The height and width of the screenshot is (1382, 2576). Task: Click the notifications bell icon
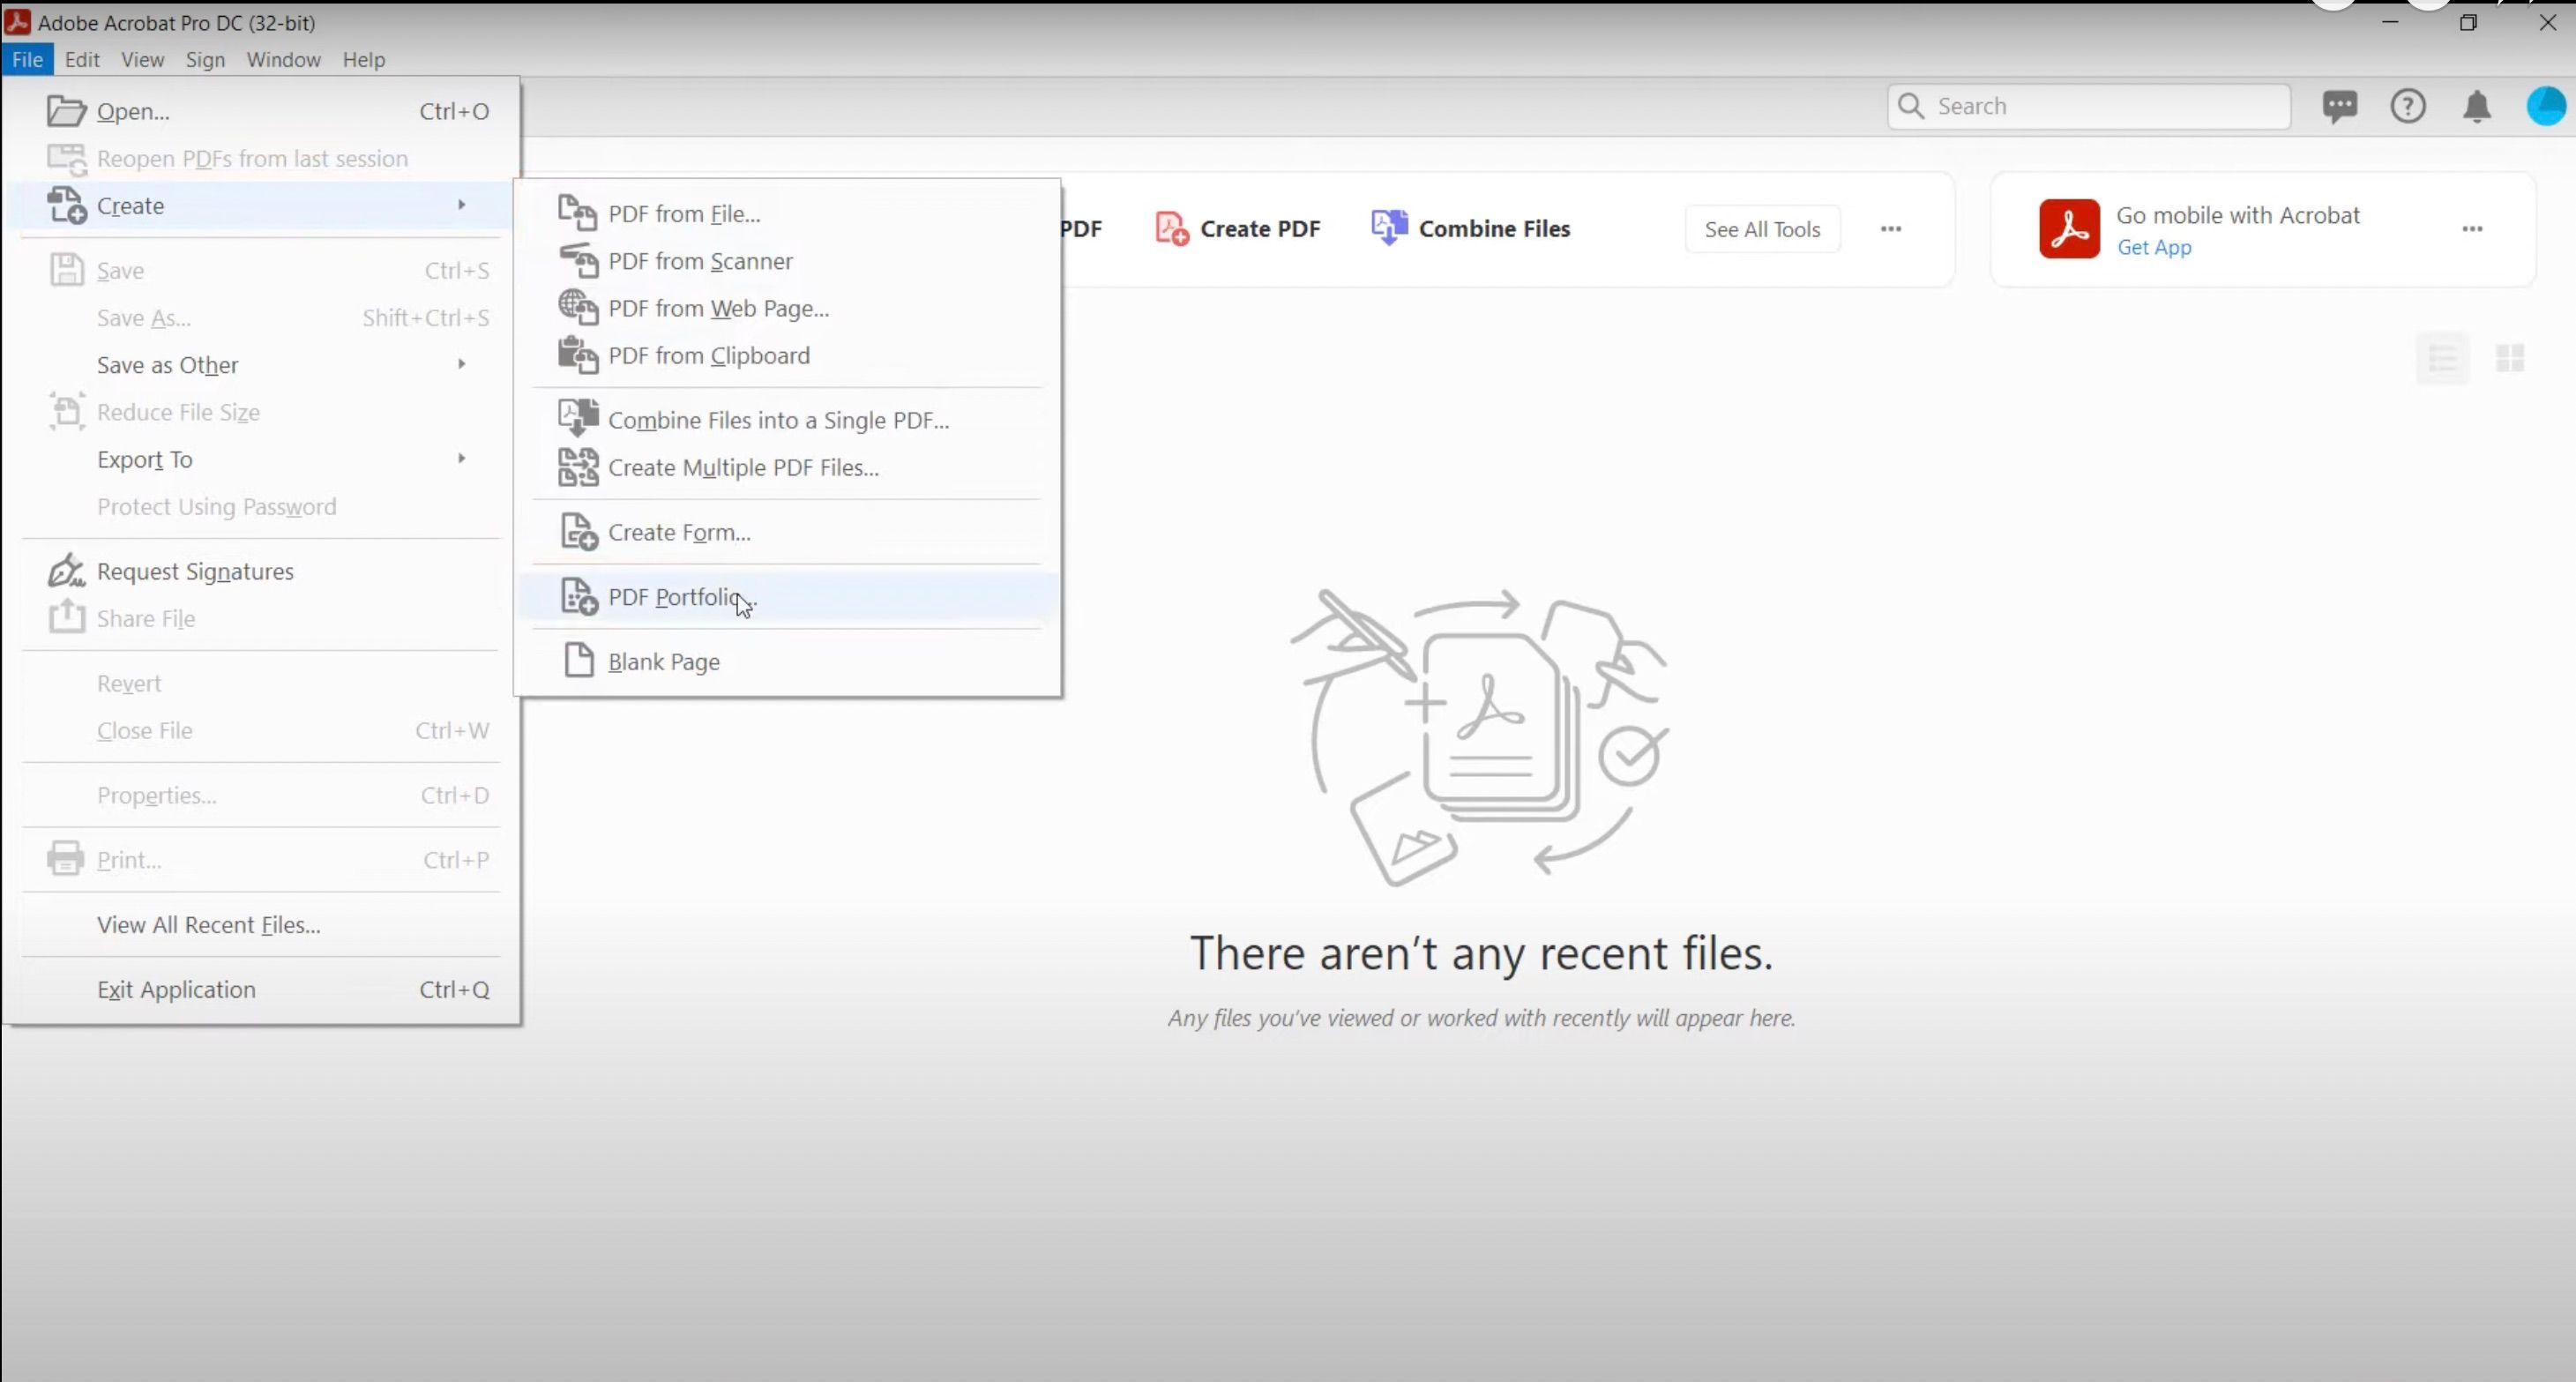pyautogui.click(x=2477, y=106)
